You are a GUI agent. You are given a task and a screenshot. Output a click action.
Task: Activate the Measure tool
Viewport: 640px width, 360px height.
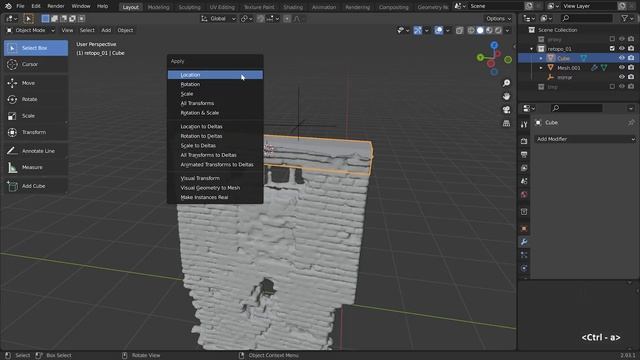36,167
